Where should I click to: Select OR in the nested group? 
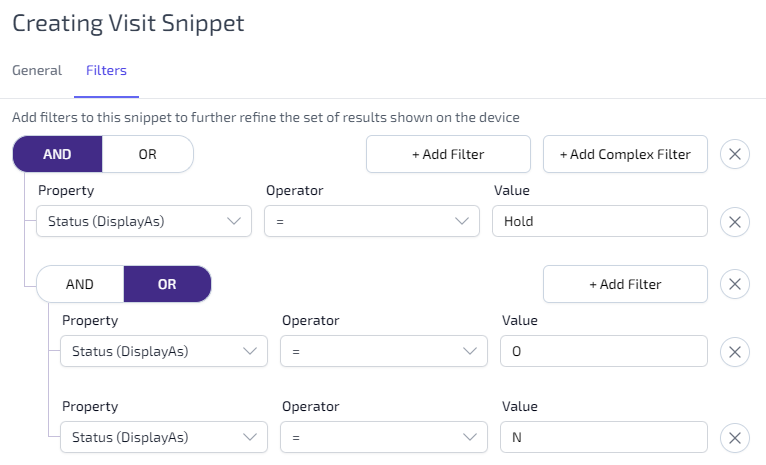tap(167, 284)
